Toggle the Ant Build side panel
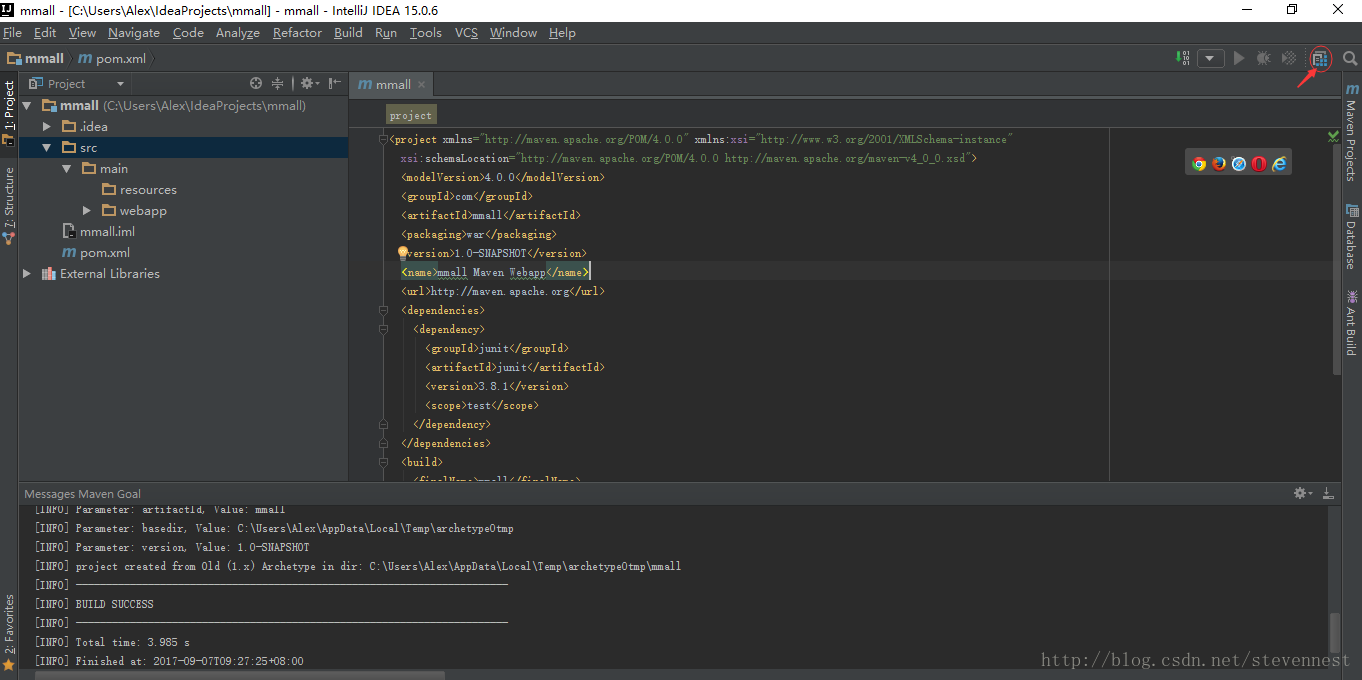The width and height of the screenshot is (1362, 680). 1351,323
